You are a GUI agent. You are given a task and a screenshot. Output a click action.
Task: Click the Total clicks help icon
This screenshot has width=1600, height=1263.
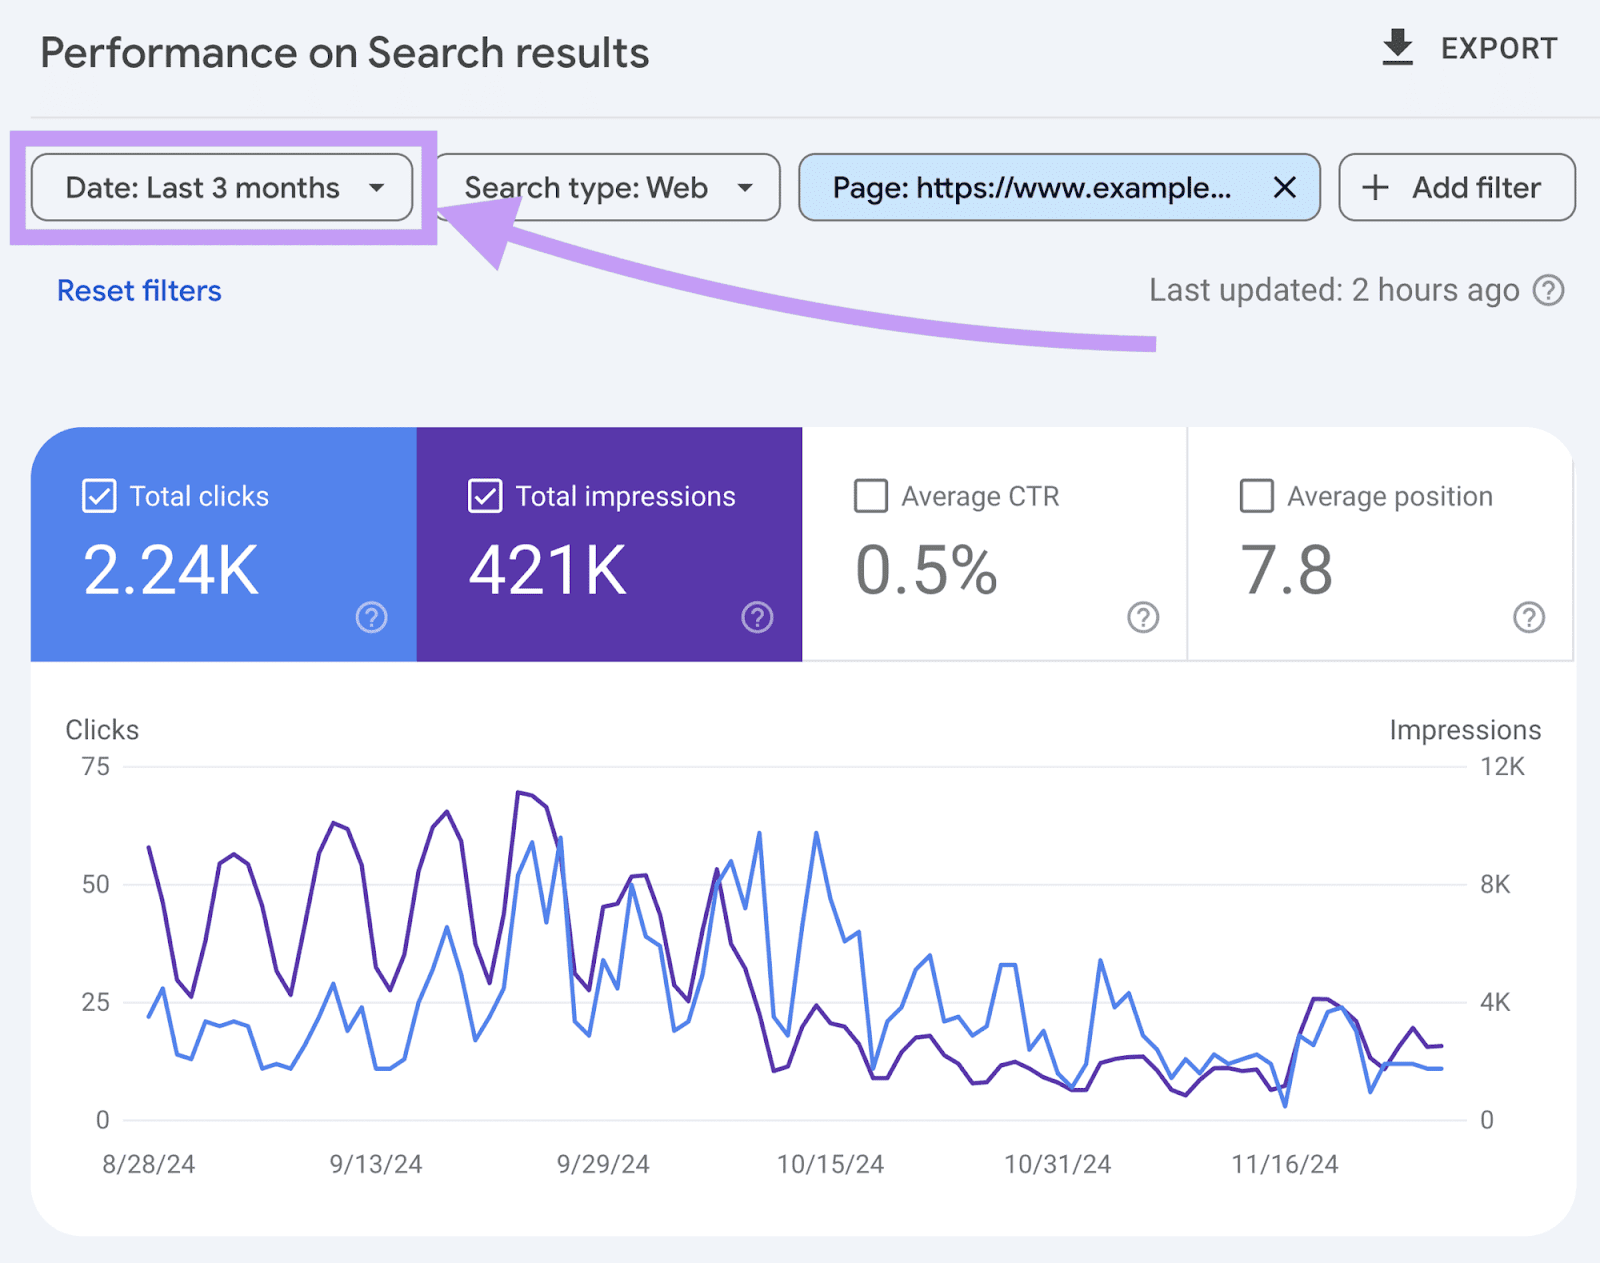pos(371,617)
